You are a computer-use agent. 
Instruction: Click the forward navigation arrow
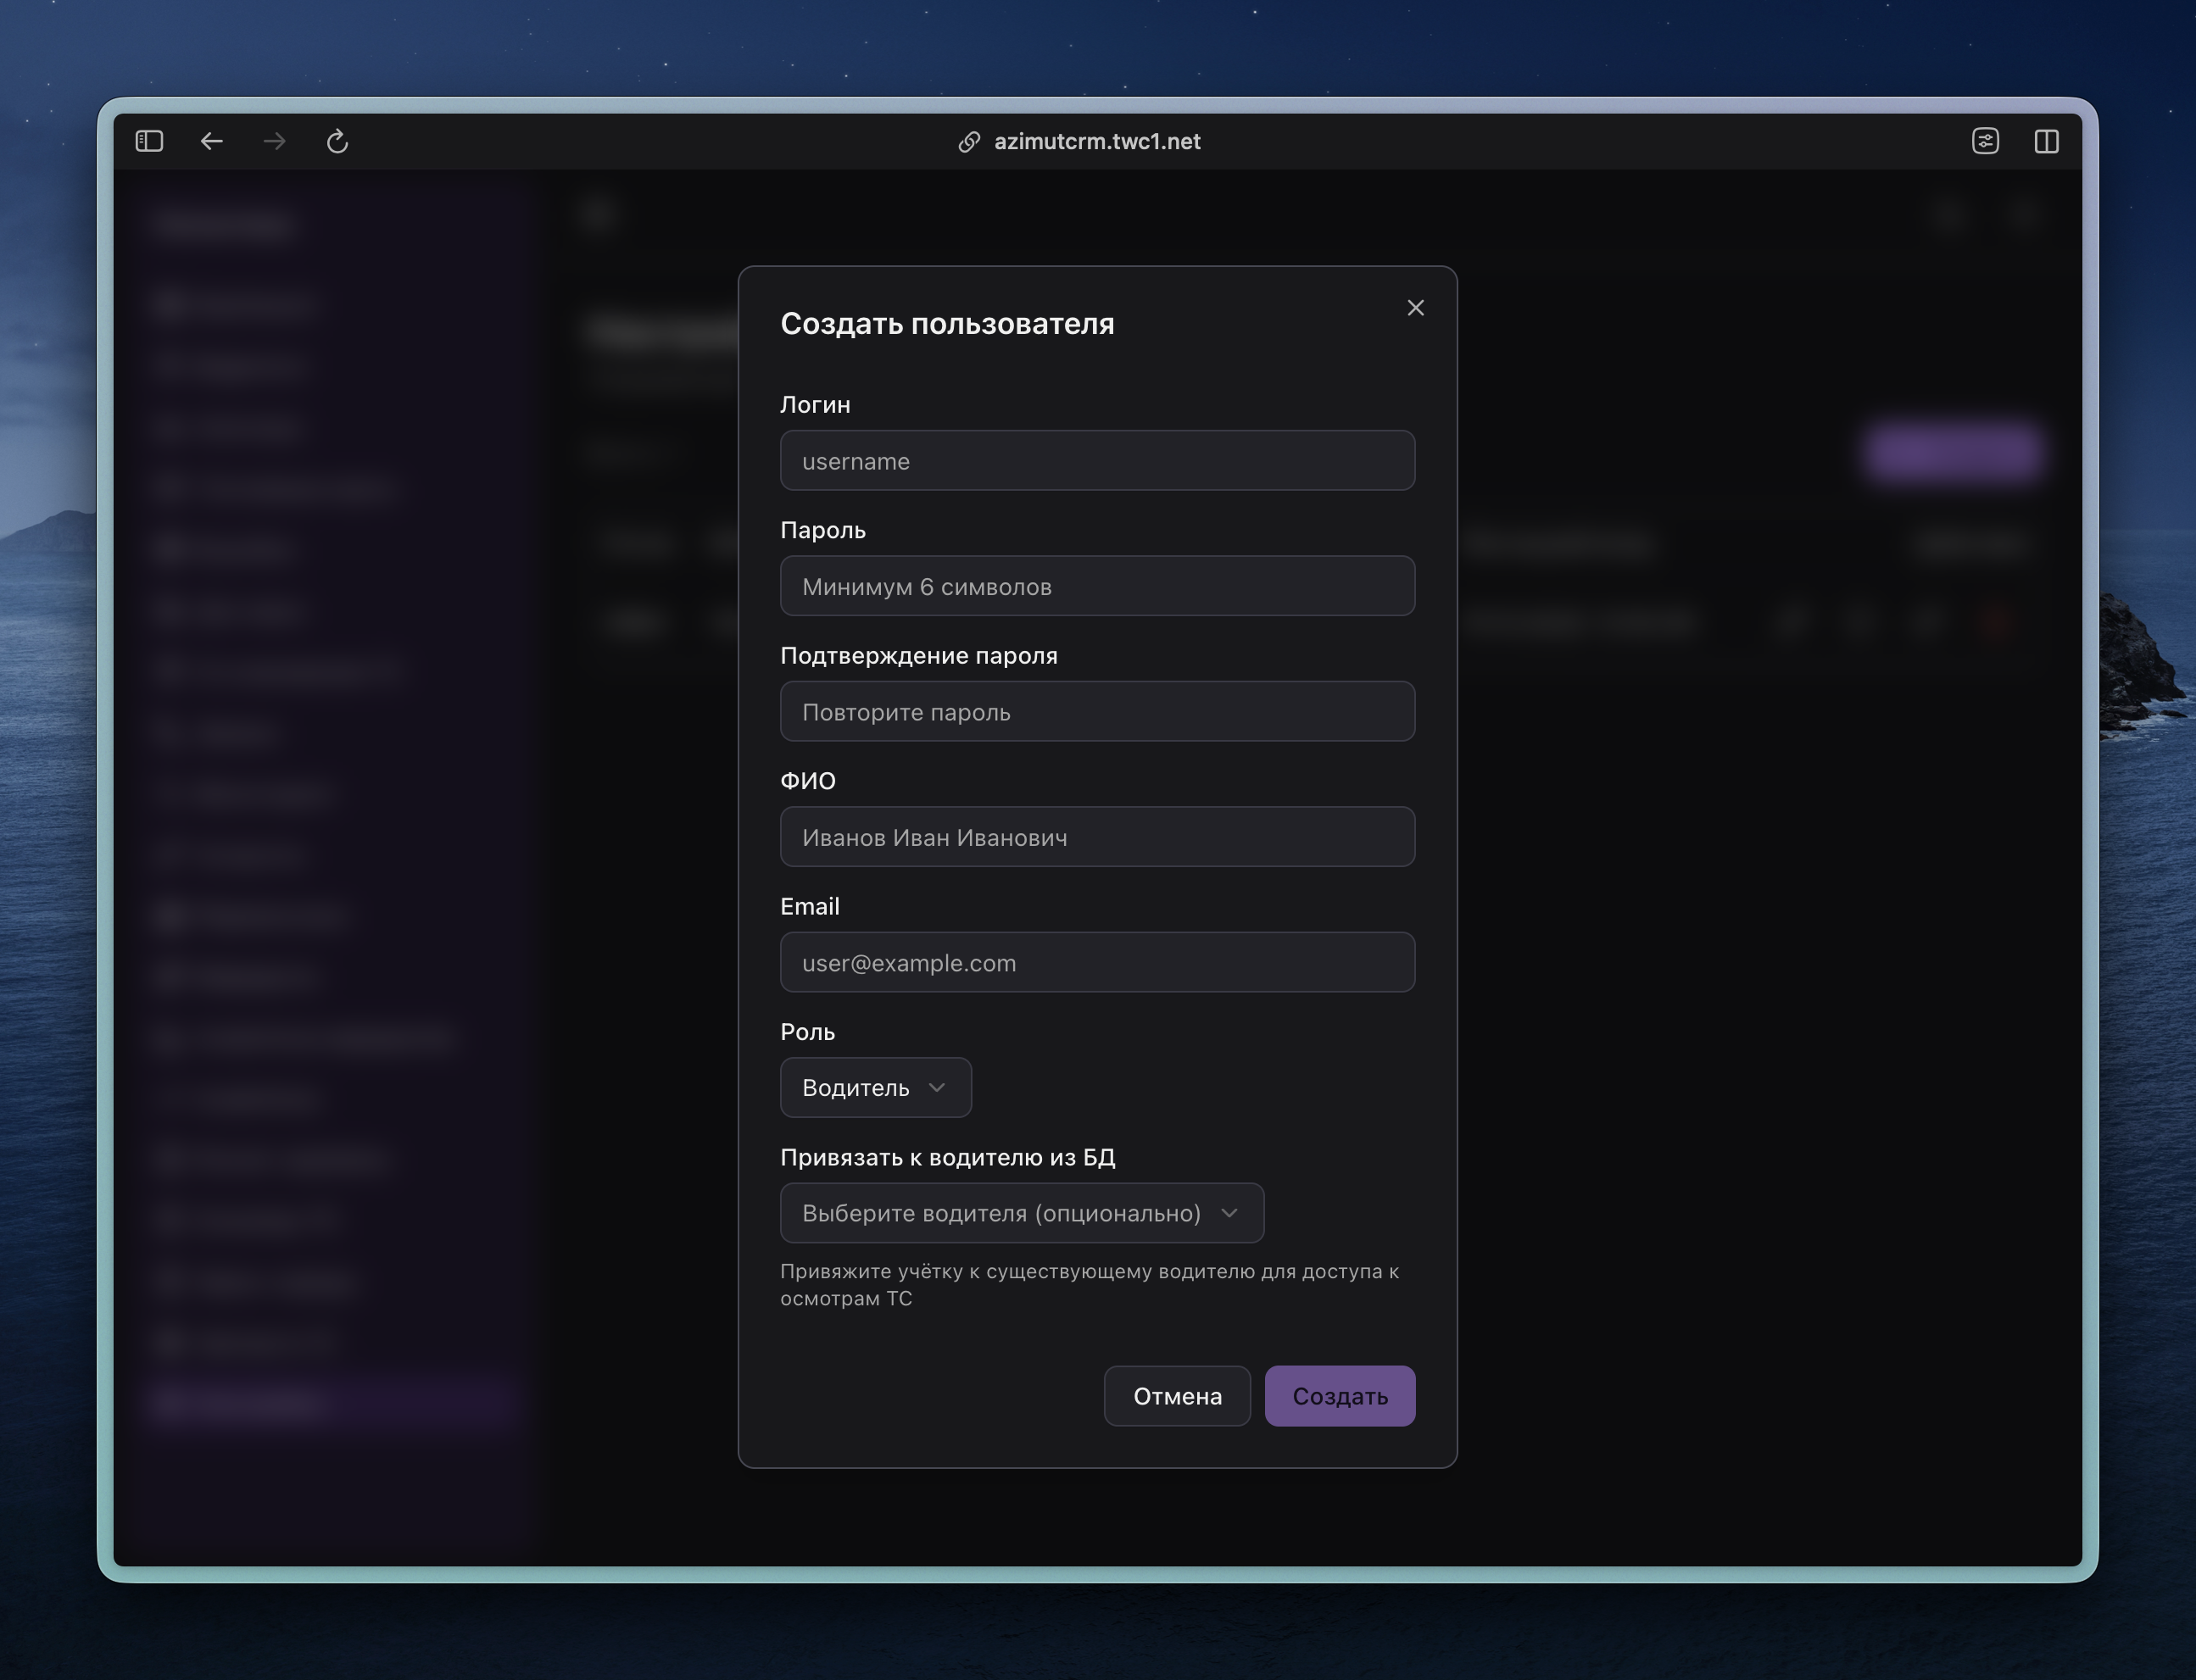coord(274,141)
